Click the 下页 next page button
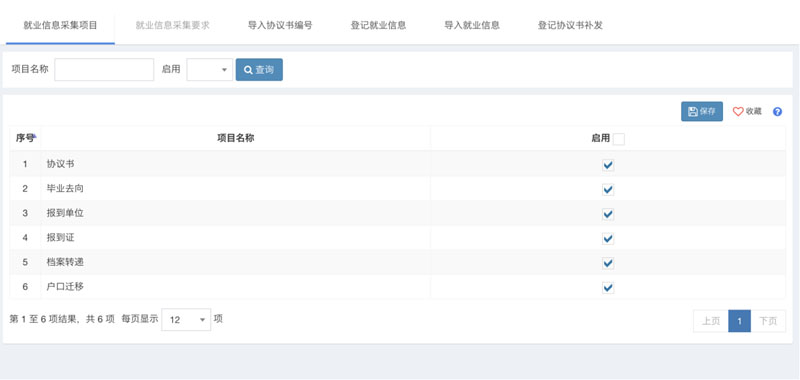The width and height of the screenshot is (800, 380). (768, 321)
